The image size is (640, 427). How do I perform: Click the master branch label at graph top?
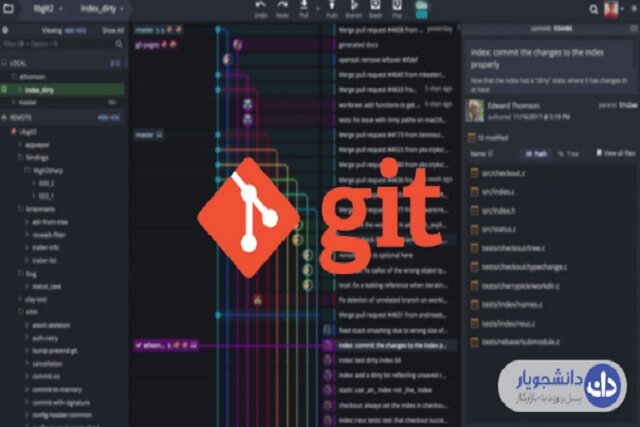[x=158, y=30]
